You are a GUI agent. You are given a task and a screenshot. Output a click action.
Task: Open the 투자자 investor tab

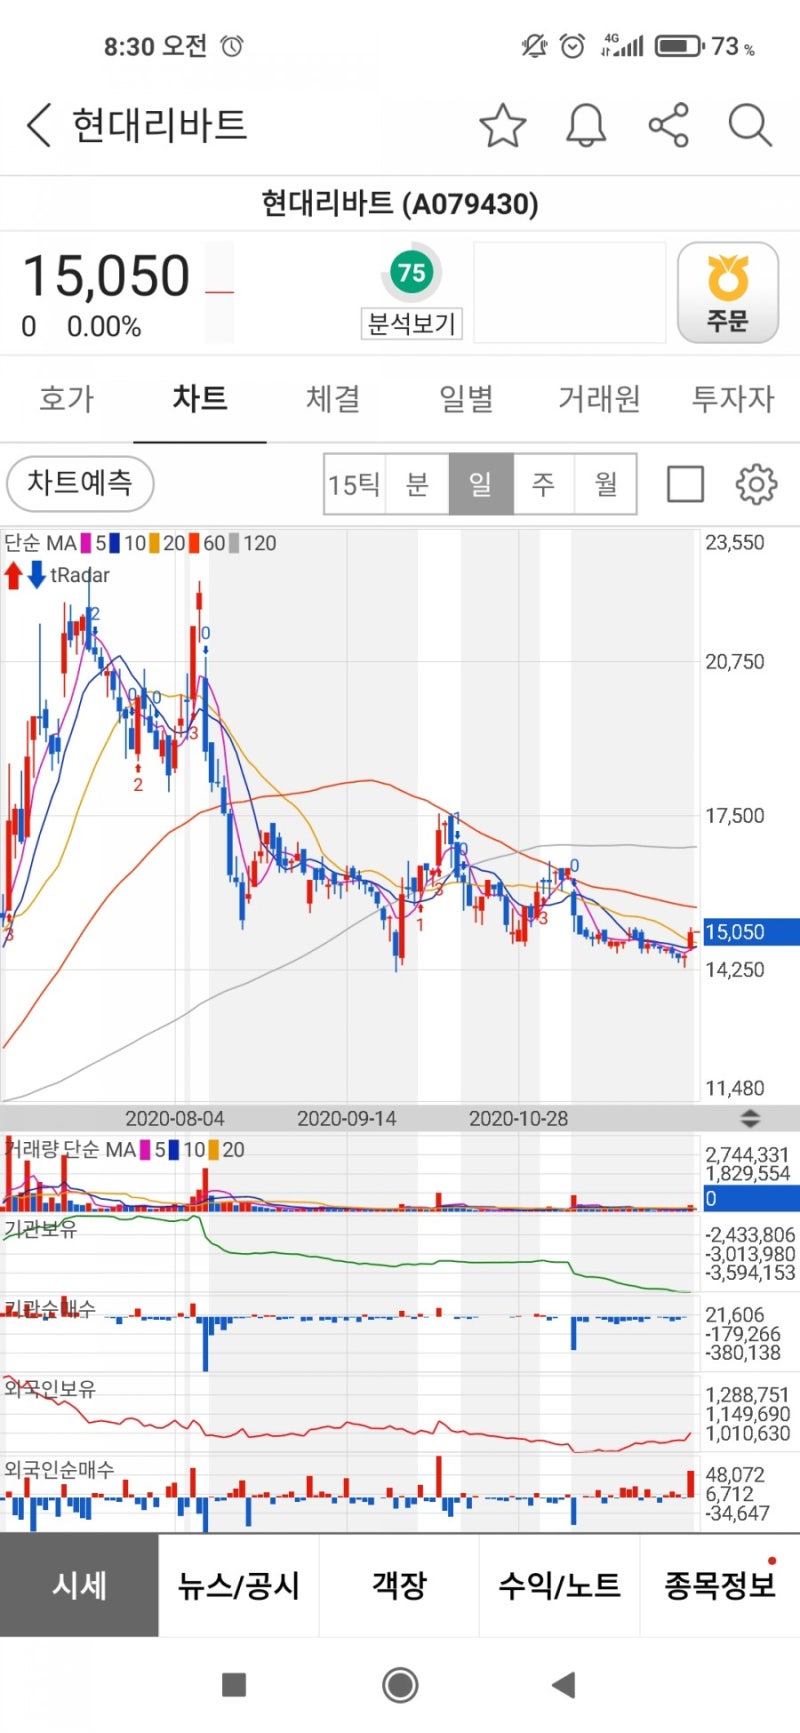733,399
